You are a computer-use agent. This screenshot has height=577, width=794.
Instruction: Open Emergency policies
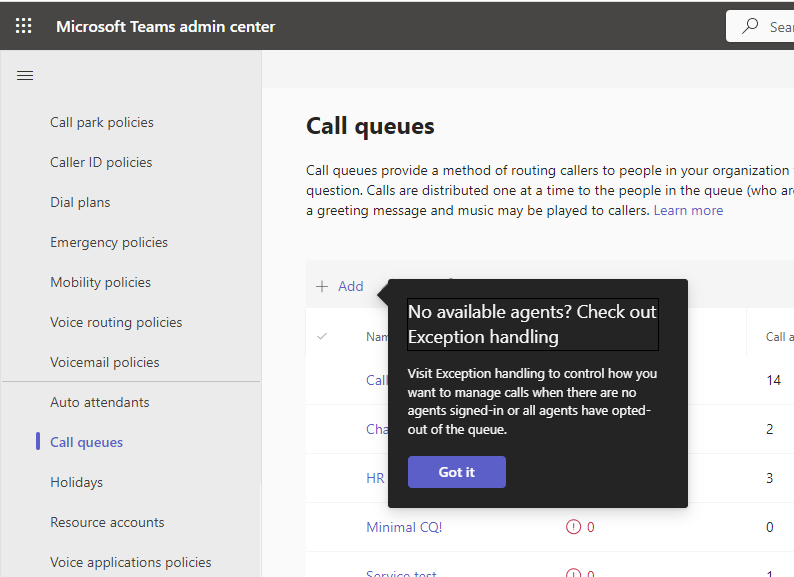click(x=109, y=242)
